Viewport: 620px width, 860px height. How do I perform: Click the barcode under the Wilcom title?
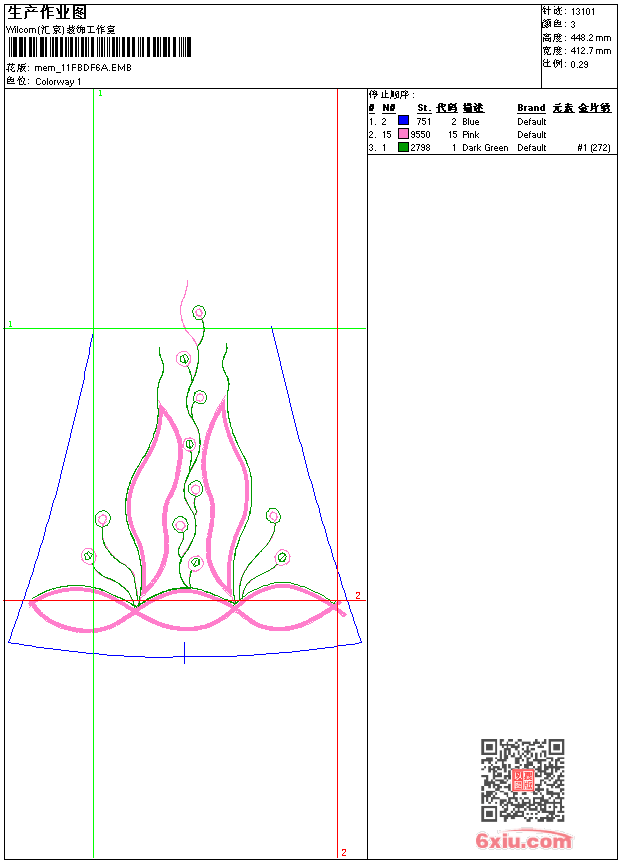tap(99, 47)
